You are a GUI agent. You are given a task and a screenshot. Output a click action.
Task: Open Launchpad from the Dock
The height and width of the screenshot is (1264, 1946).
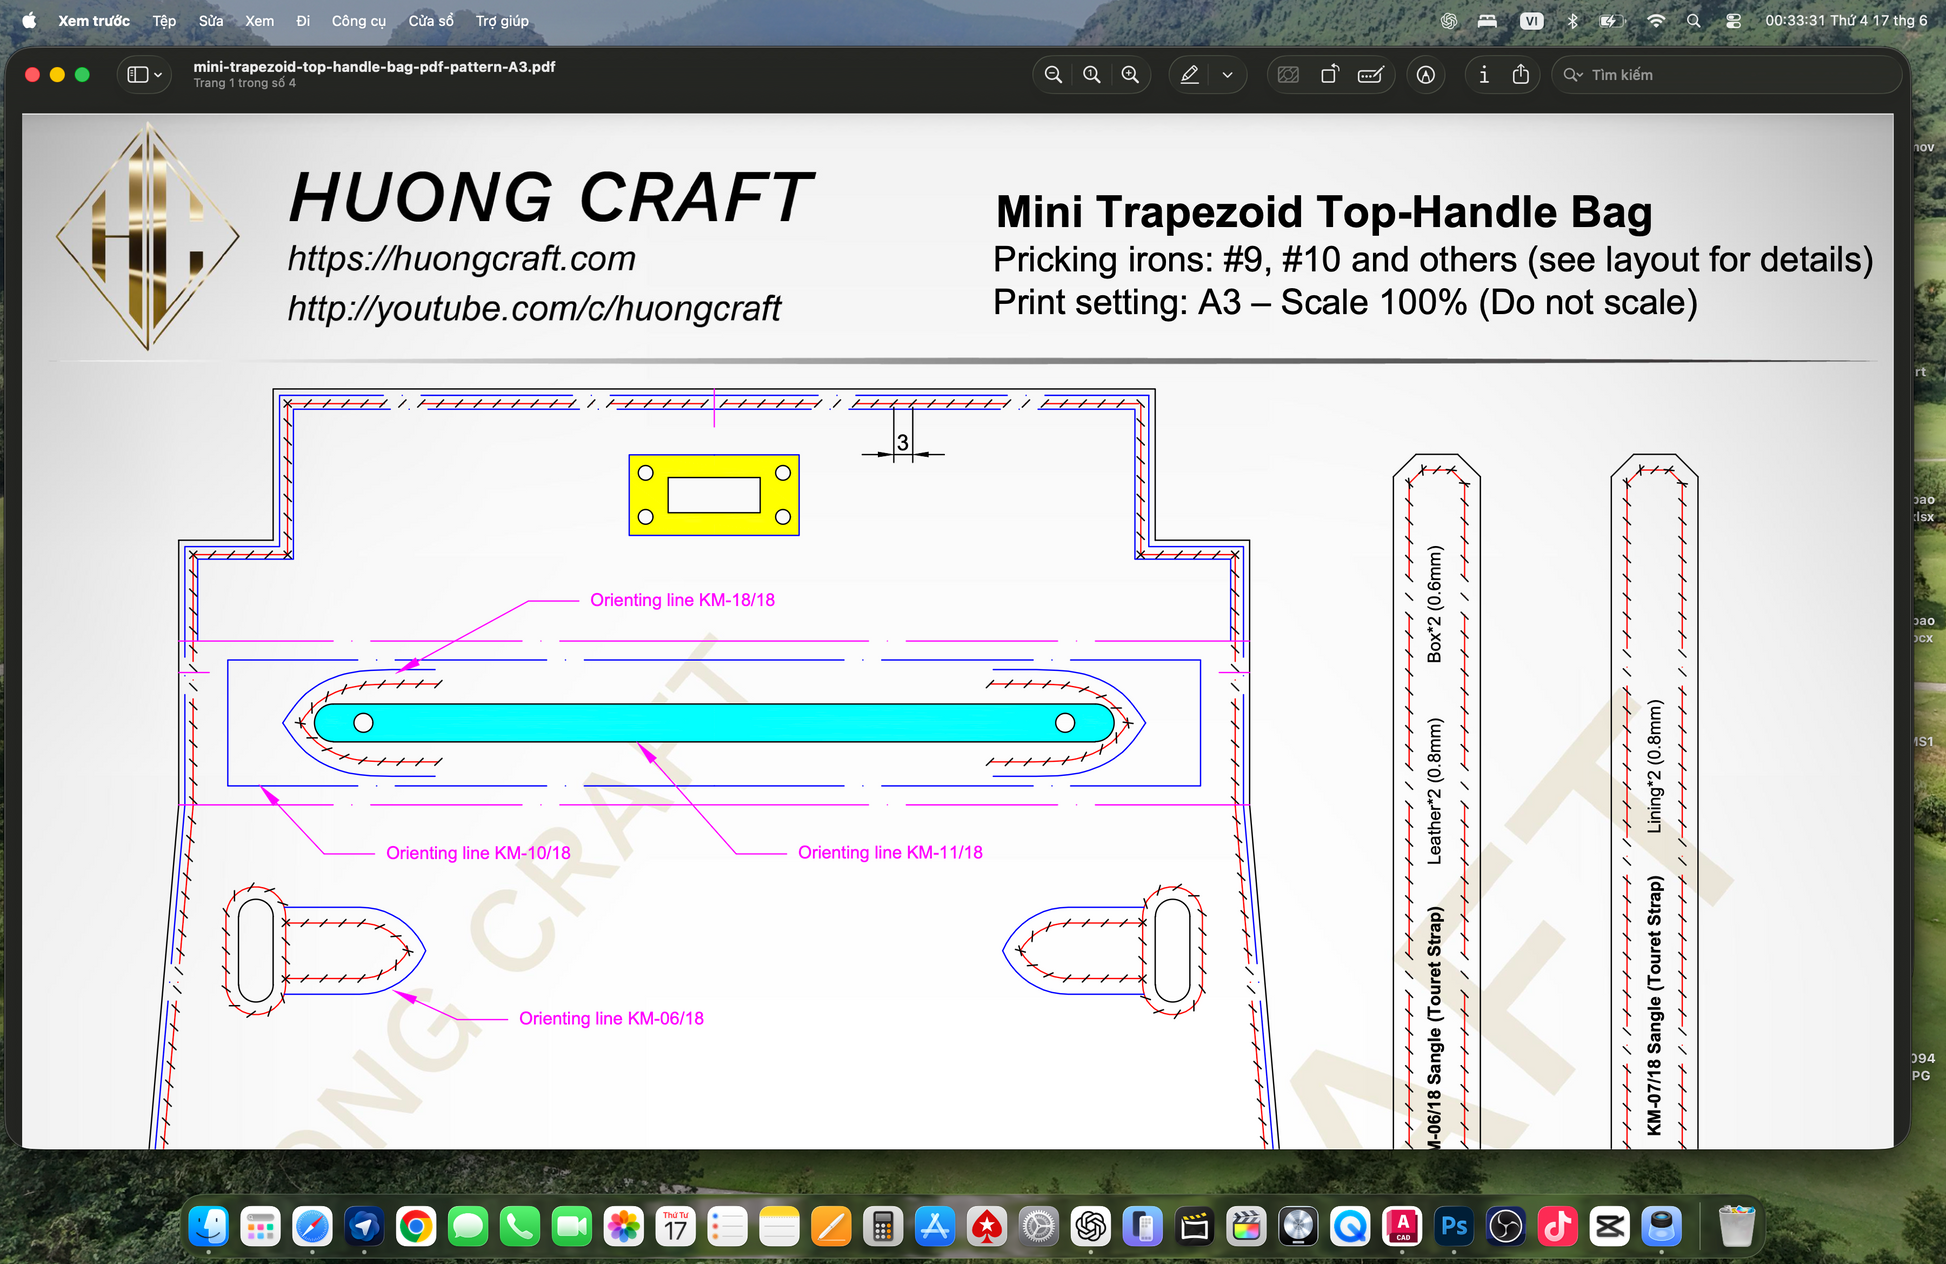[x=261, y=1226]
